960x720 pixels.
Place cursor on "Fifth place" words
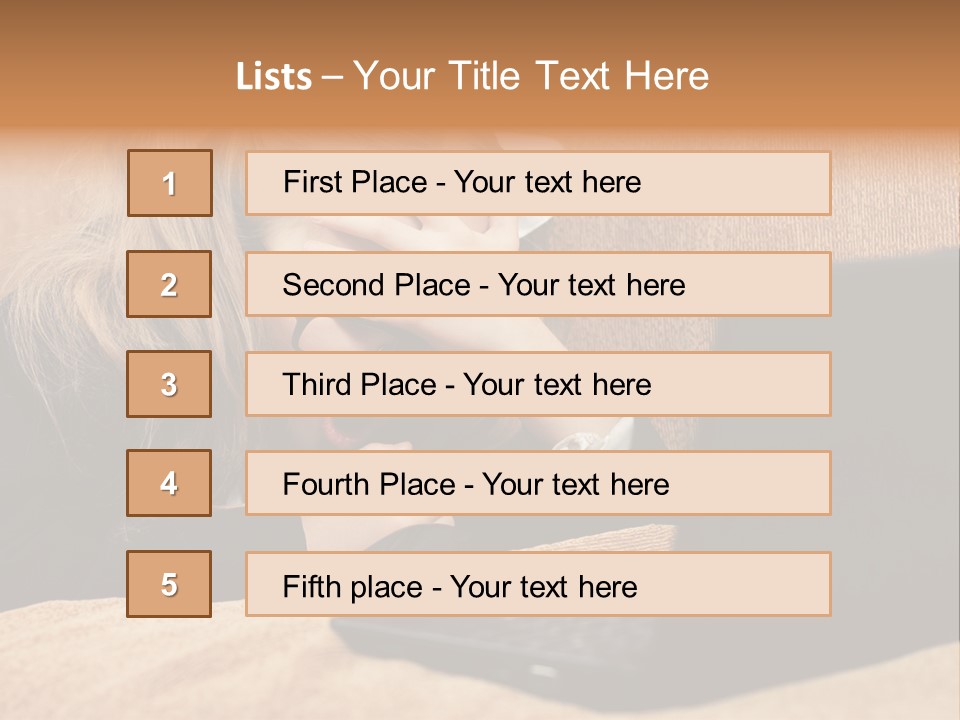(352, 586)
